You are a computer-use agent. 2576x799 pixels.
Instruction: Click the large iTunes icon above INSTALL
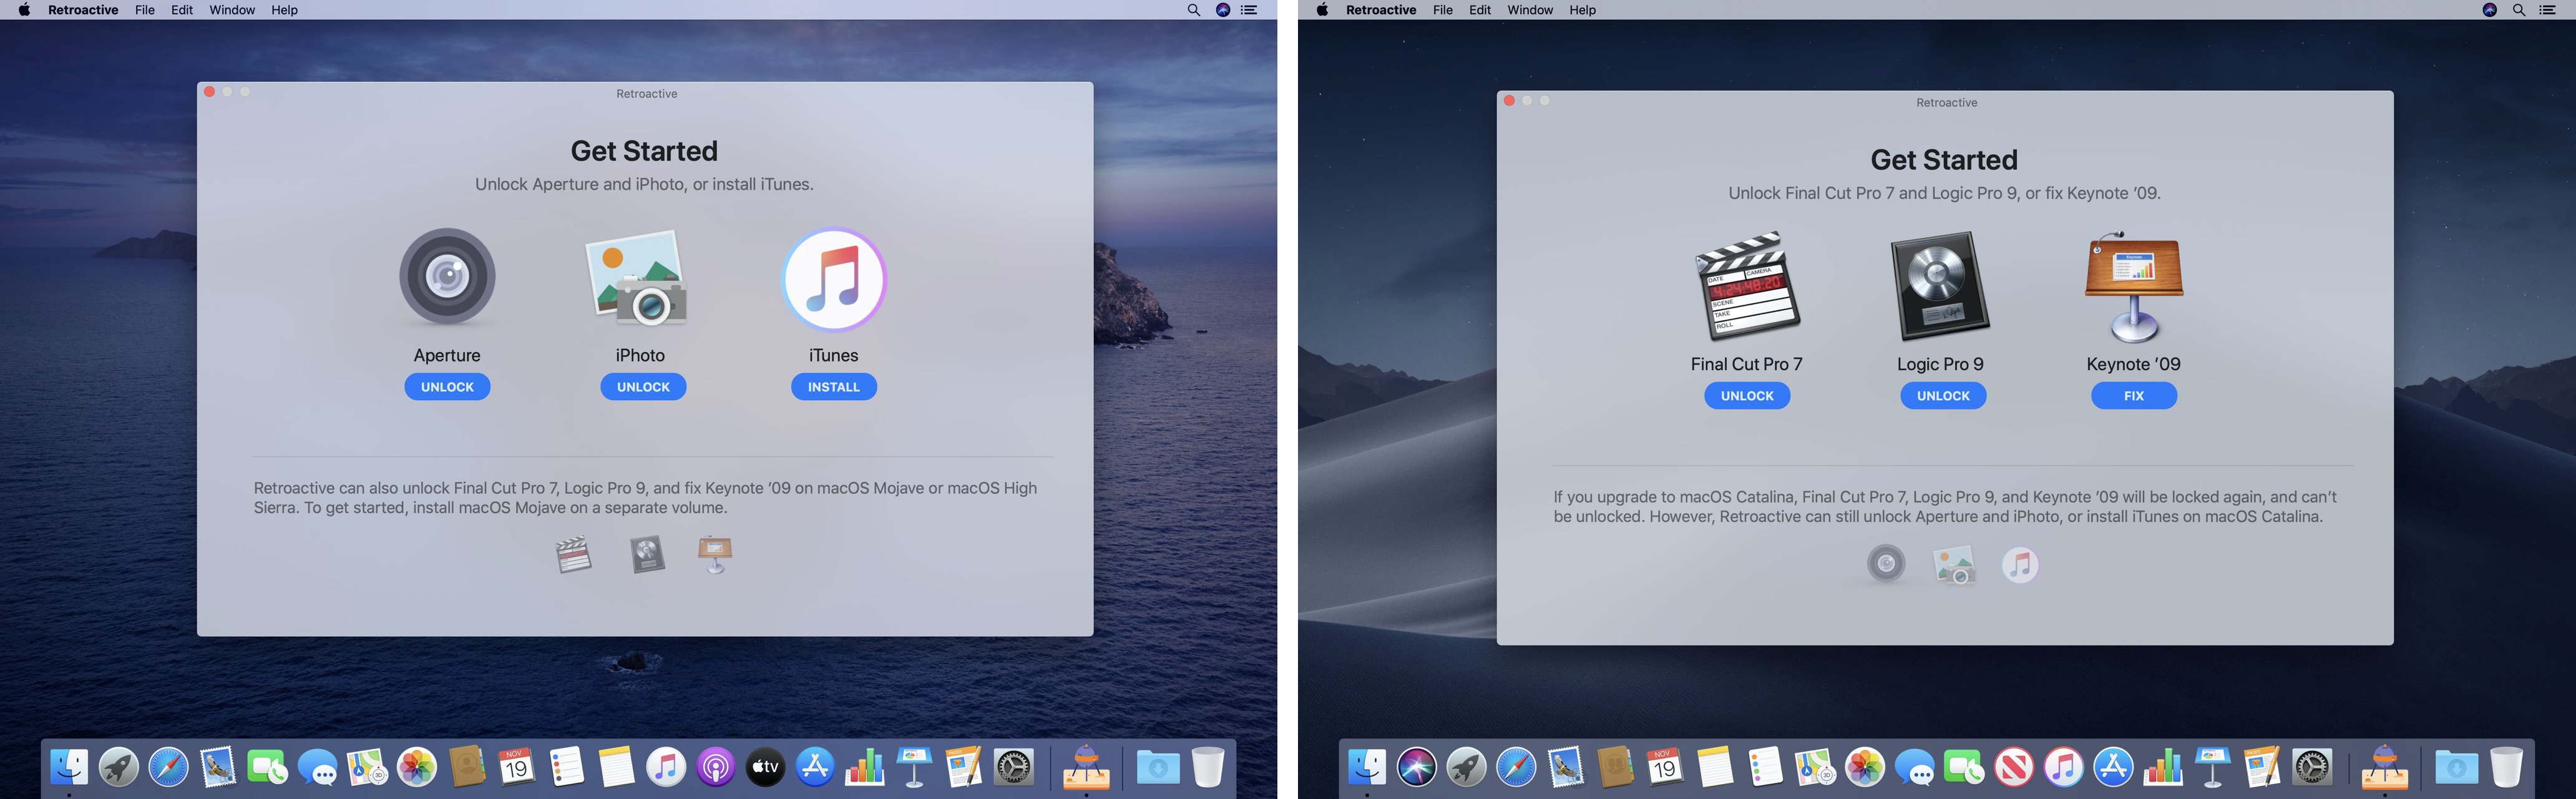pos(834,279)
